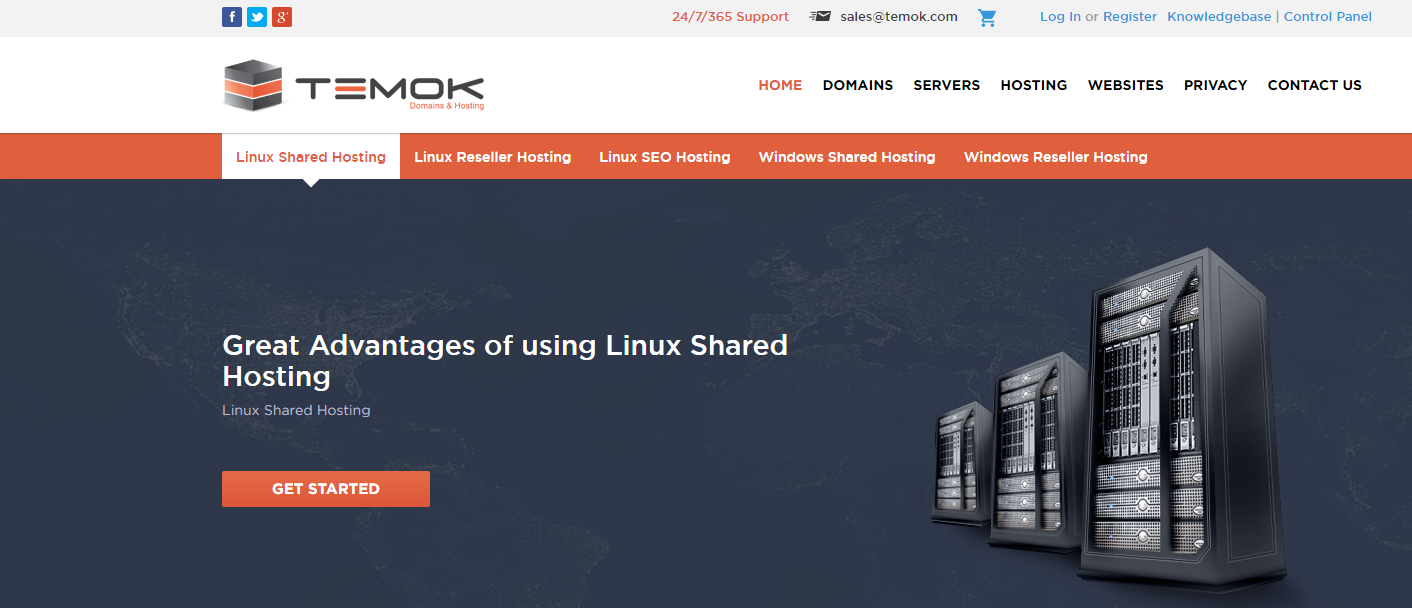The height and width of the screenshot is (608, 1412).
Task: Open the Control Panel link
Action: click(1328, 17)
